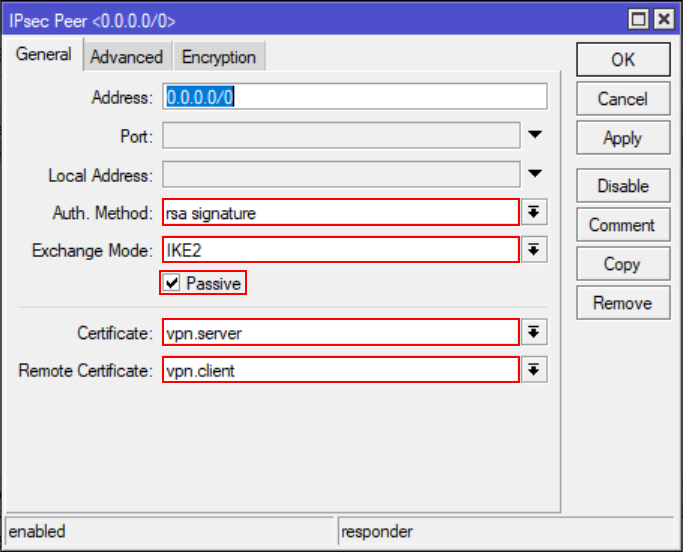The height and width of the screenshot is (552, 683).
Task: Click the Address input field
Action: (355, 97)
